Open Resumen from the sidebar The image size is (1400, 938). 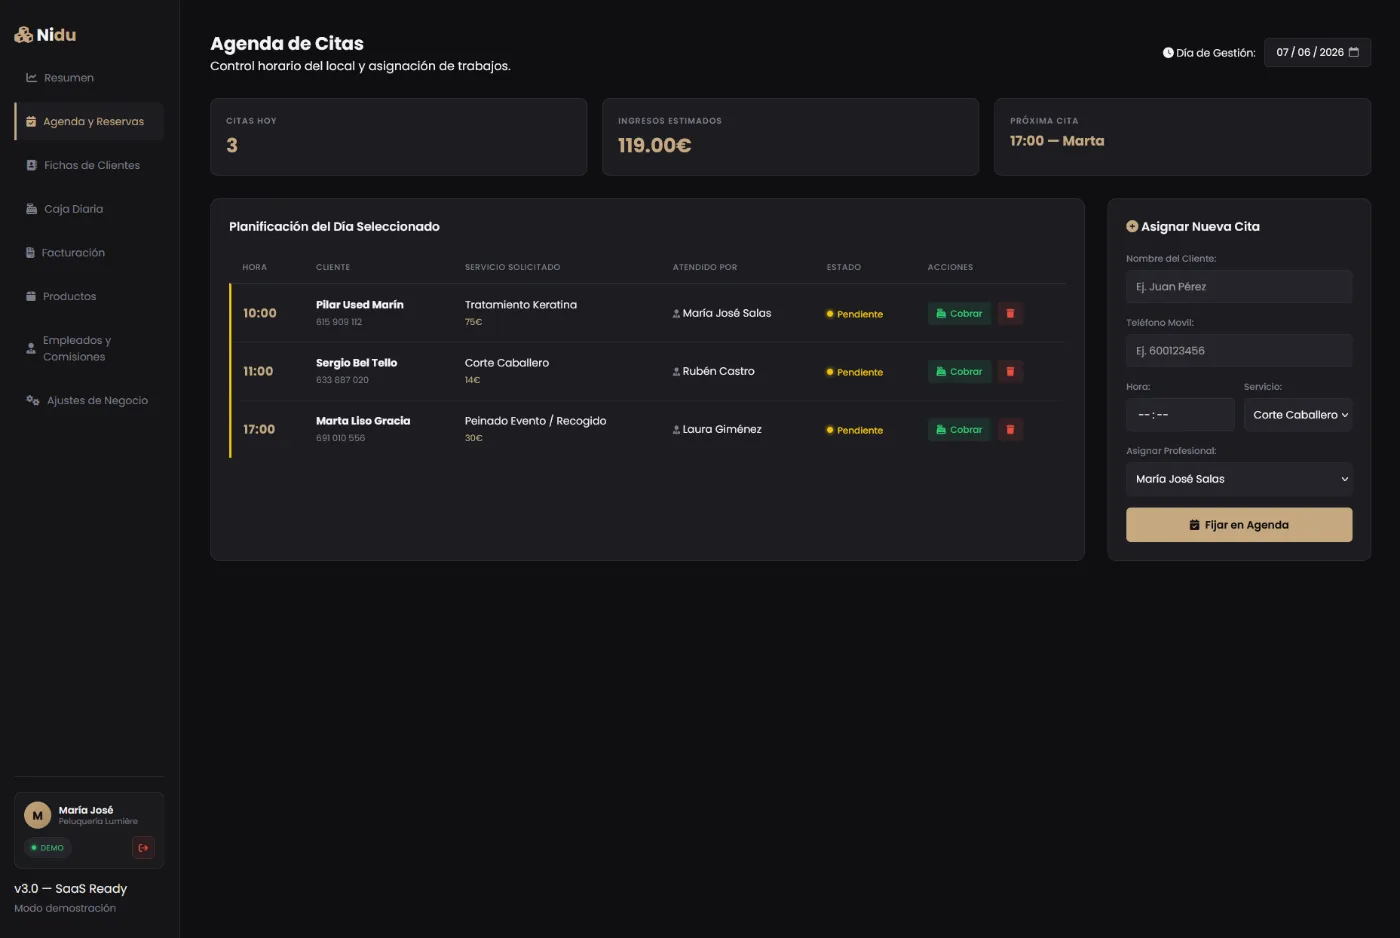89,77
